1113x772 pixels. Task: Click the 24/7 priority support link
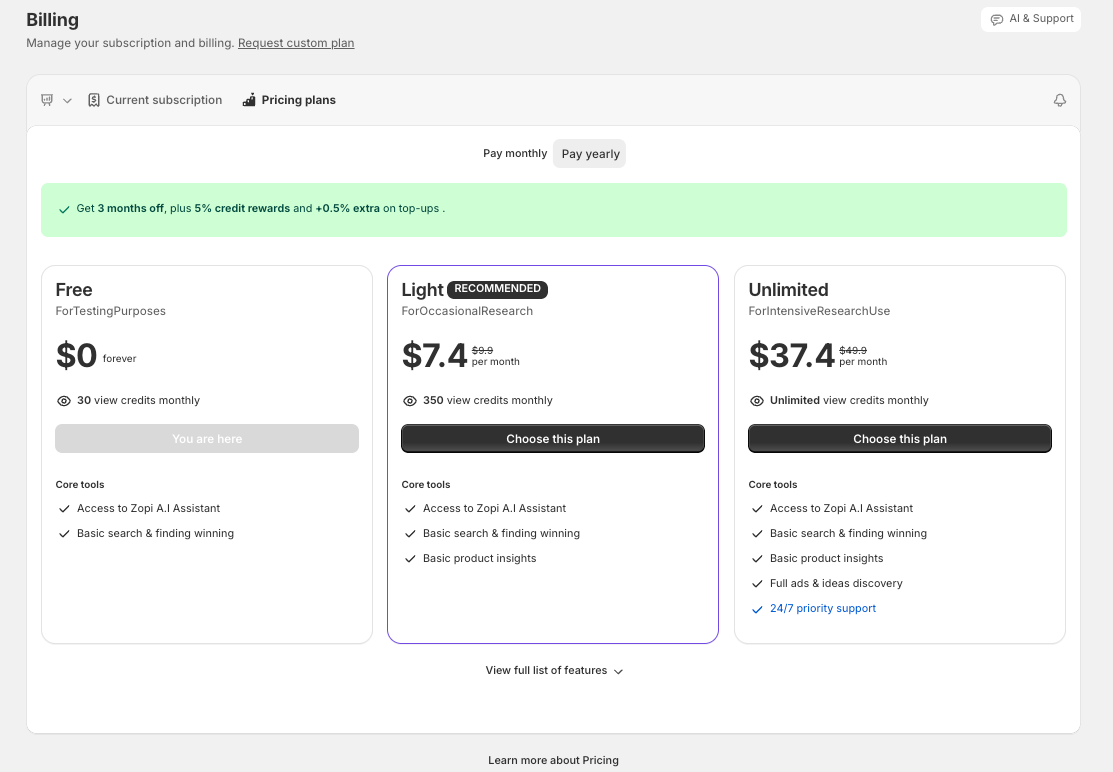(823, 608)
